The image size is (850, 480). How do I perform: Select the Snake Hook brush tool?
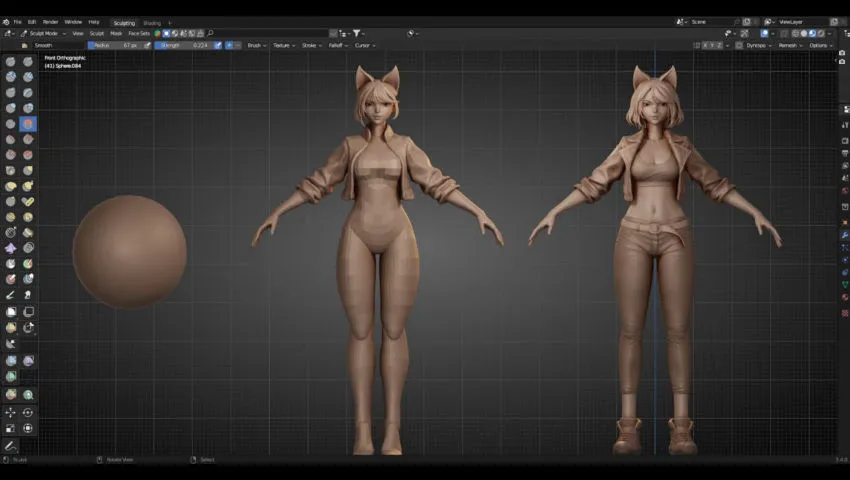pos(28,186)
